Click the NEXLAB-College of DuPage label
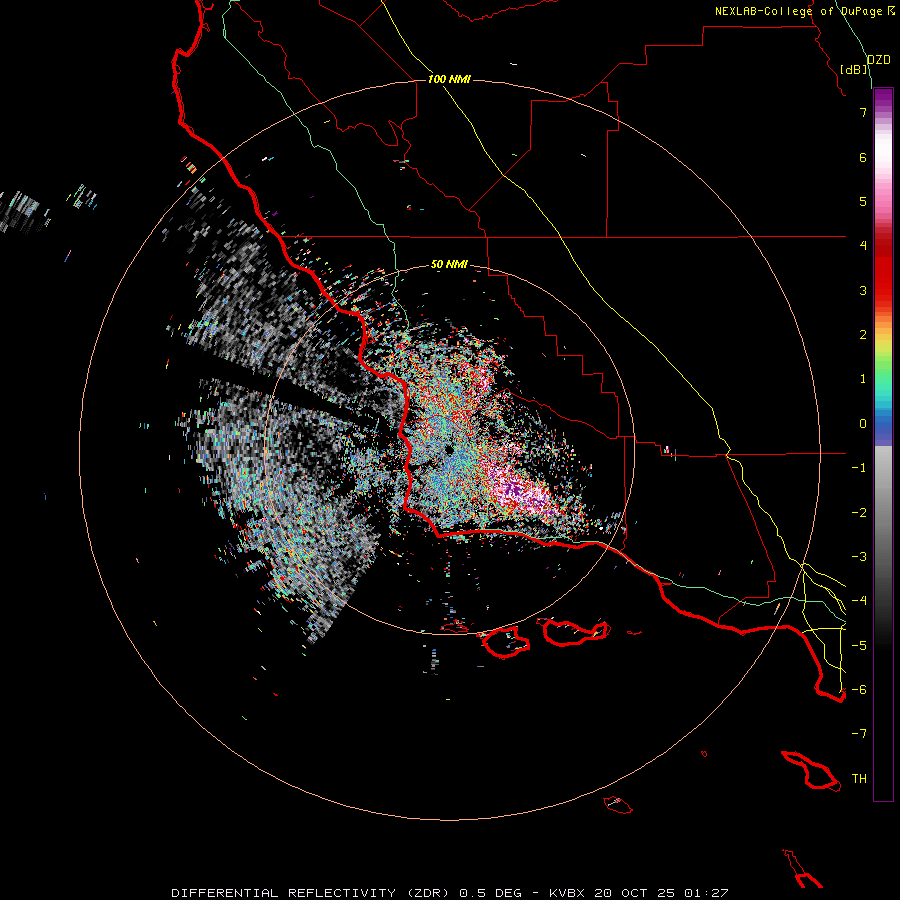The height and width of the screenshot is (900, 900). (798, 11)
